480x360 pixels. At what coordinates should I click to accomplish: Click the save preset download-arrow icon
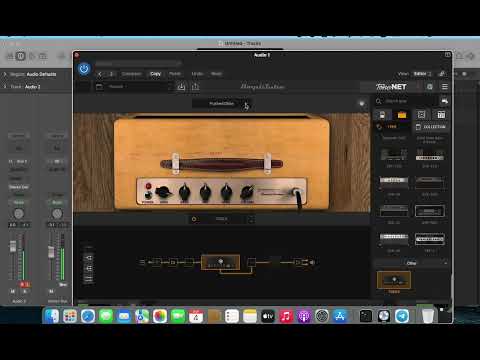pos(181,87)
